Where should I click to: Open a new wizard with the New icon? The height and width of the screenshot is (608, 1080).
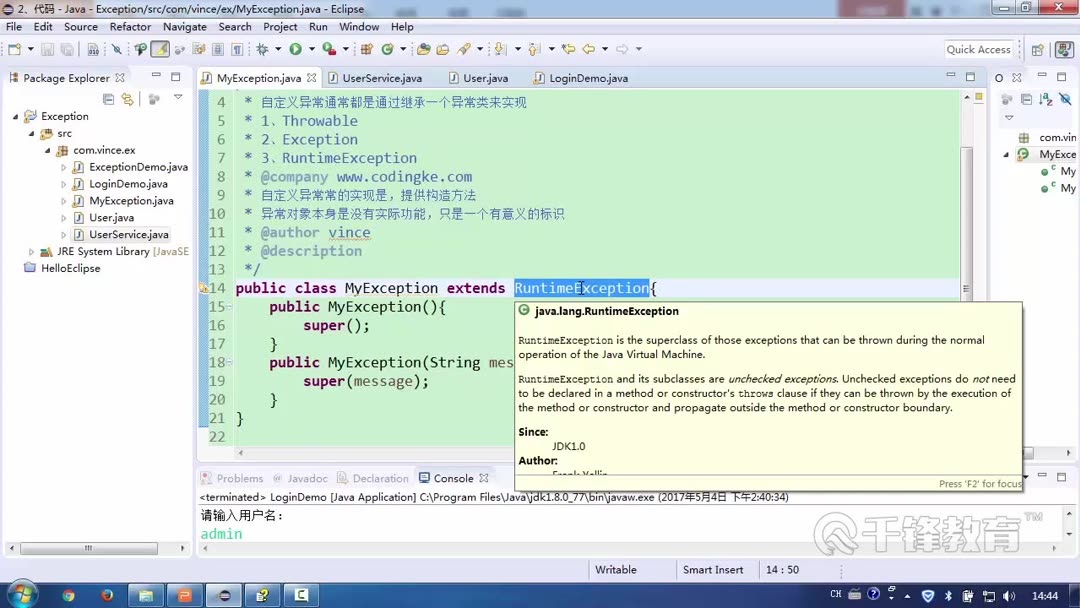pyautogui.click(x=12, y=48)
